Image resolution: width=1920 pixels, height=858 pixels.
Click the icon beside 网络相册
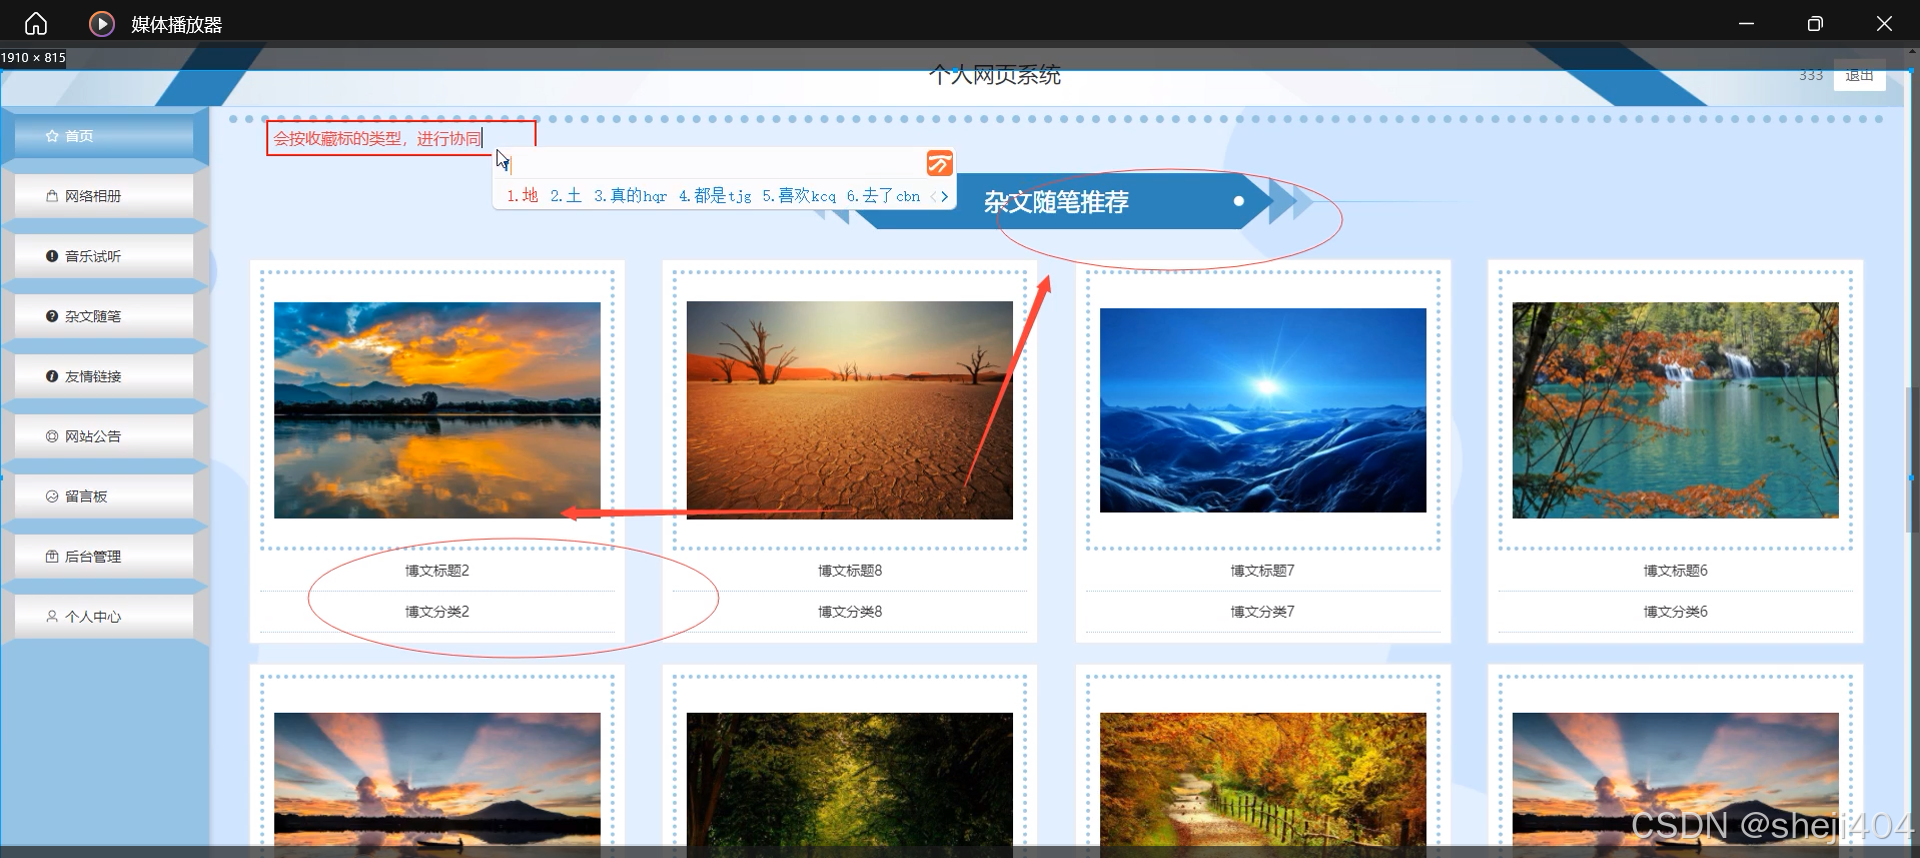click(x=52, y=196)
